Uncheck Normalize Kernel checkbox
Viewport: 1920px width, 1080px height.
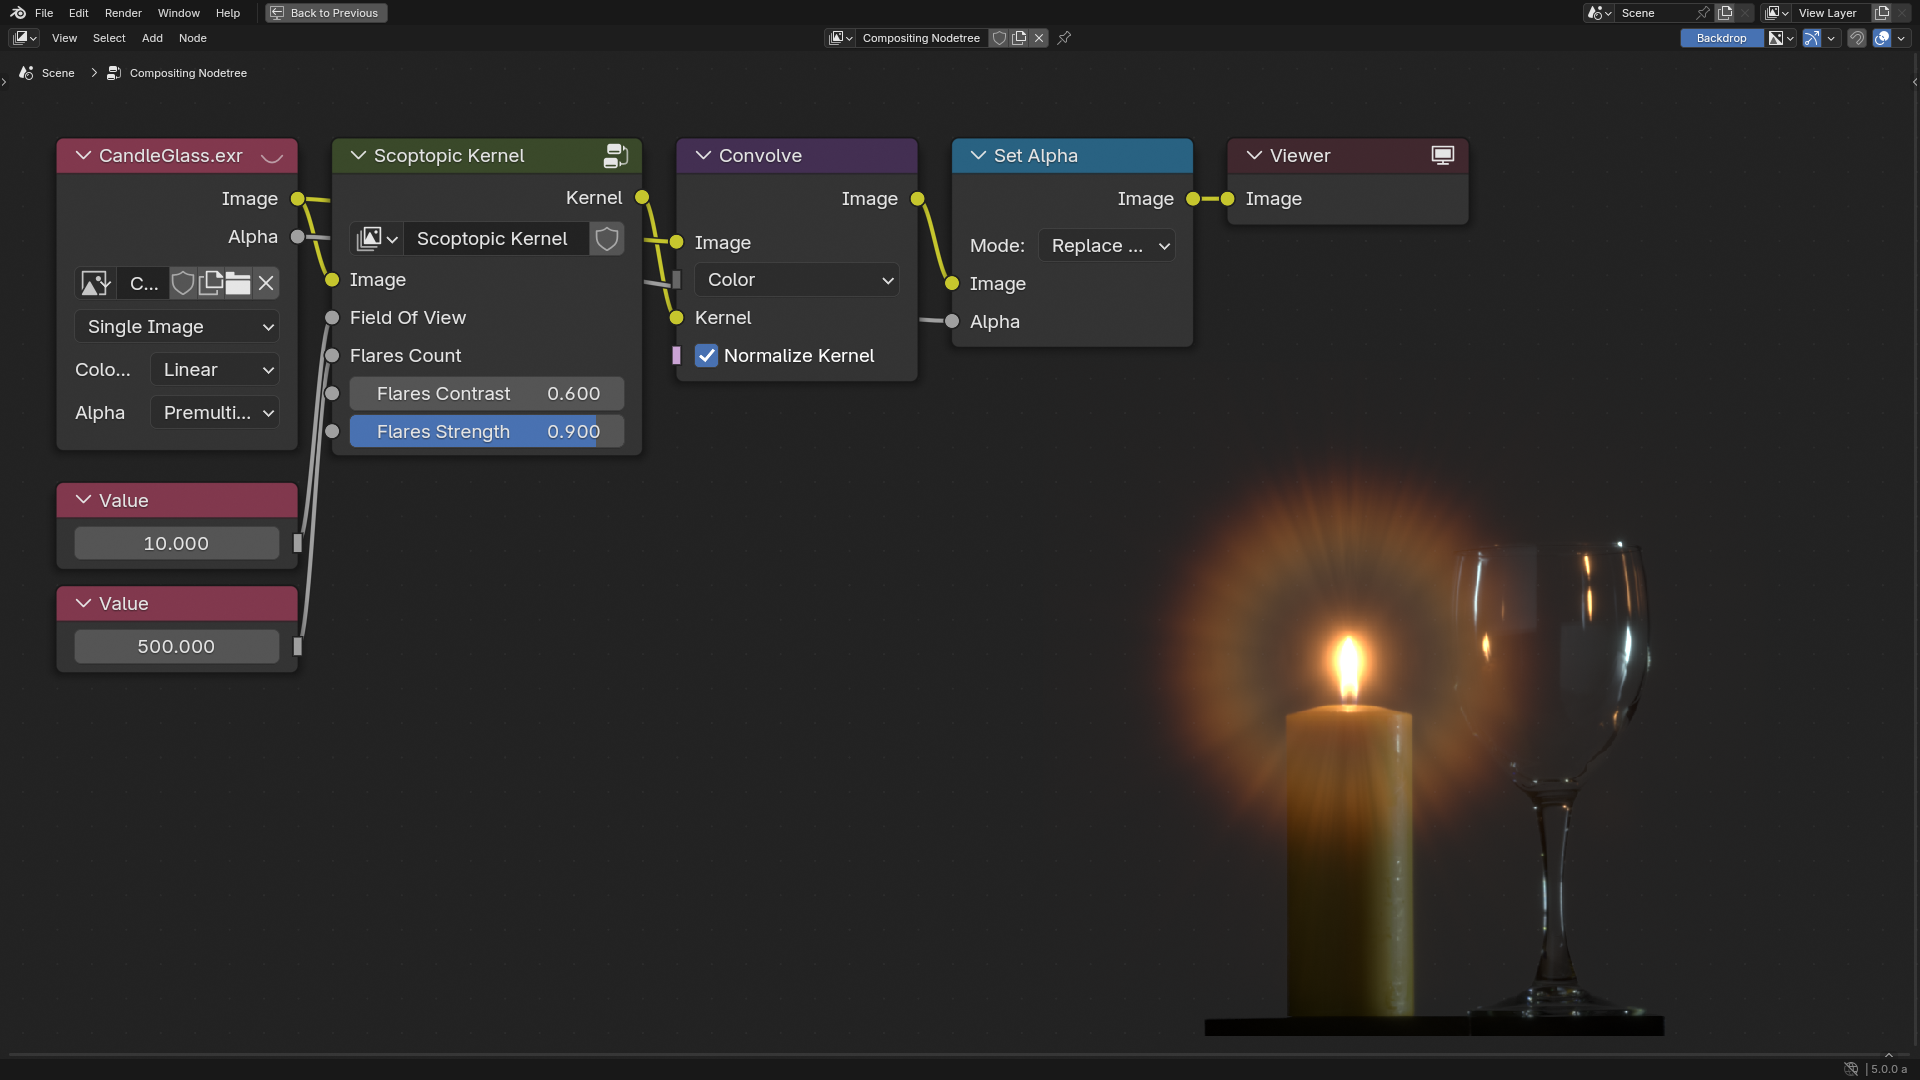706,356
